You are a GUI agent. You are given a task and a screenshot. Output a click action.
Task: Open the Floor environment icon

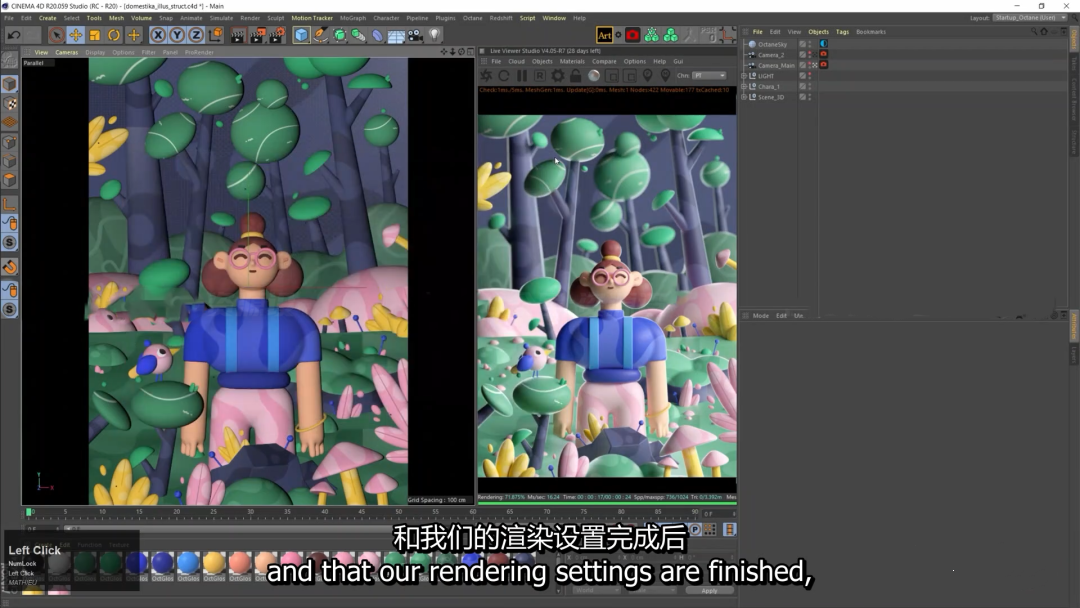pos(396,35)
